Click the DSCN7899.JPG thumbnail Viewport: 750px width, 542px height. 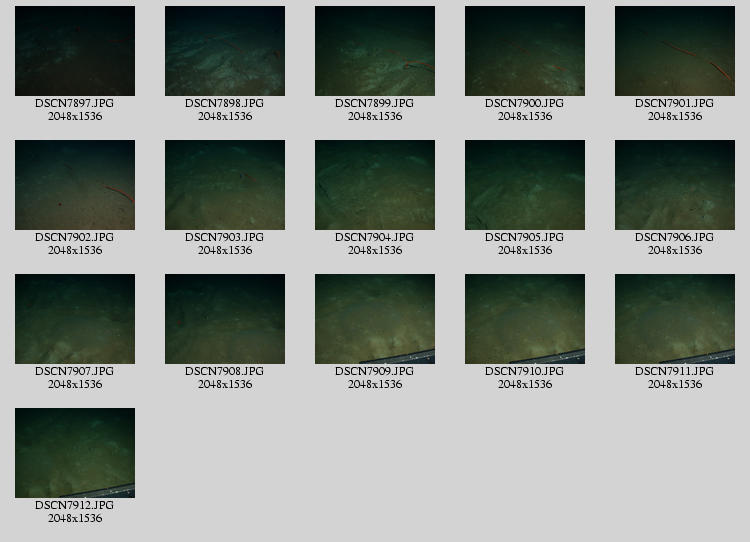(375, 51)
